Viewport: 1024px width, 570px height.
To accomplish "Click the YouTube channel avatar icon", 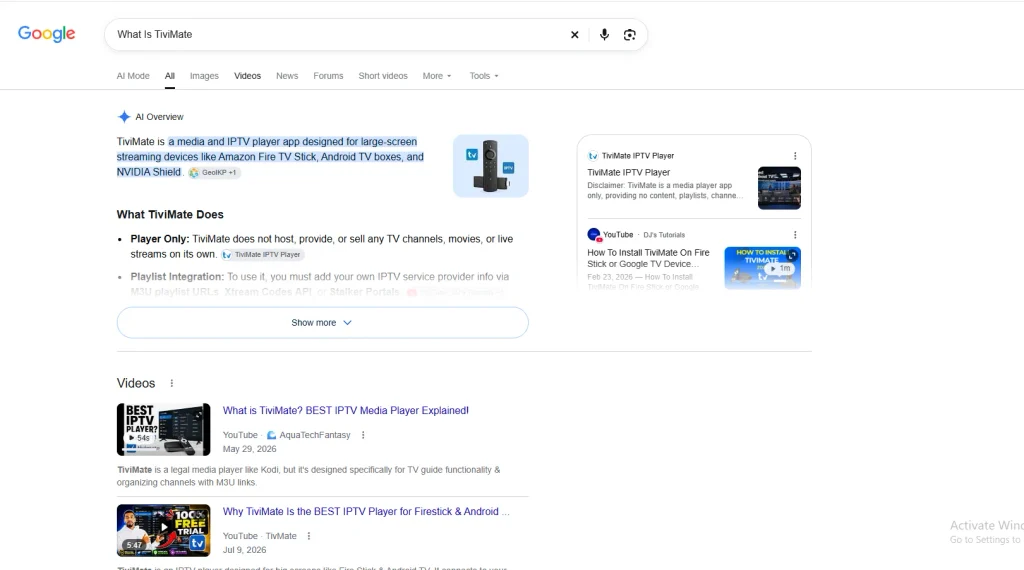I will (594, 234).
